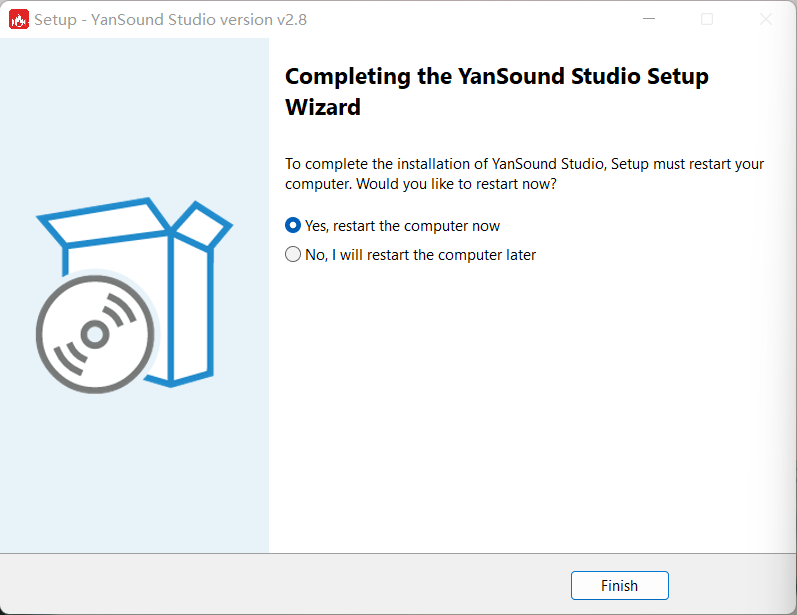The width and height of the screenshot is (797, 615).
Task: Close the Setup wizard window
Action: tap(765, 19)
